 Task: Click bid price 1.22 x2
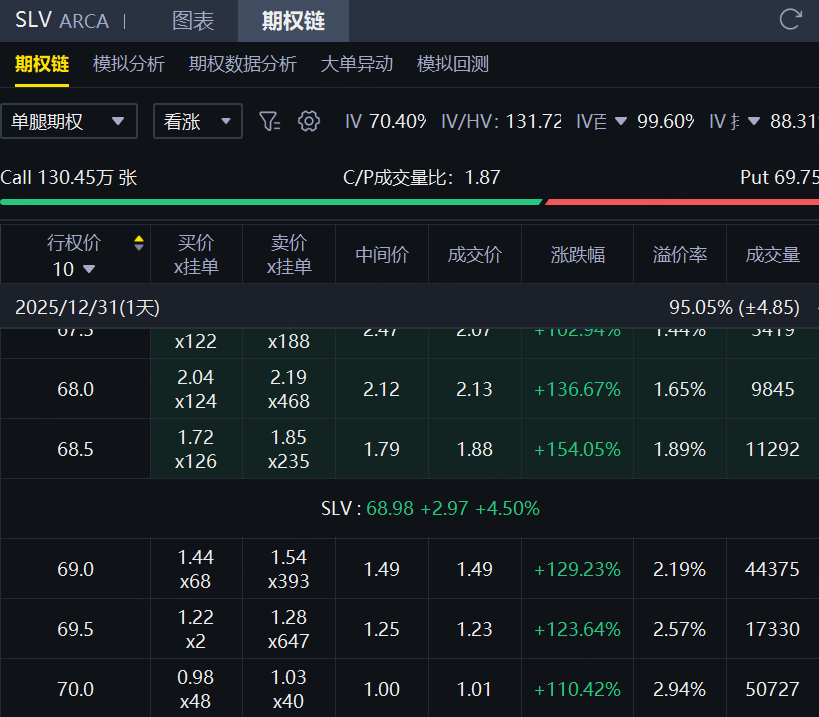click(x=196, y=629)
